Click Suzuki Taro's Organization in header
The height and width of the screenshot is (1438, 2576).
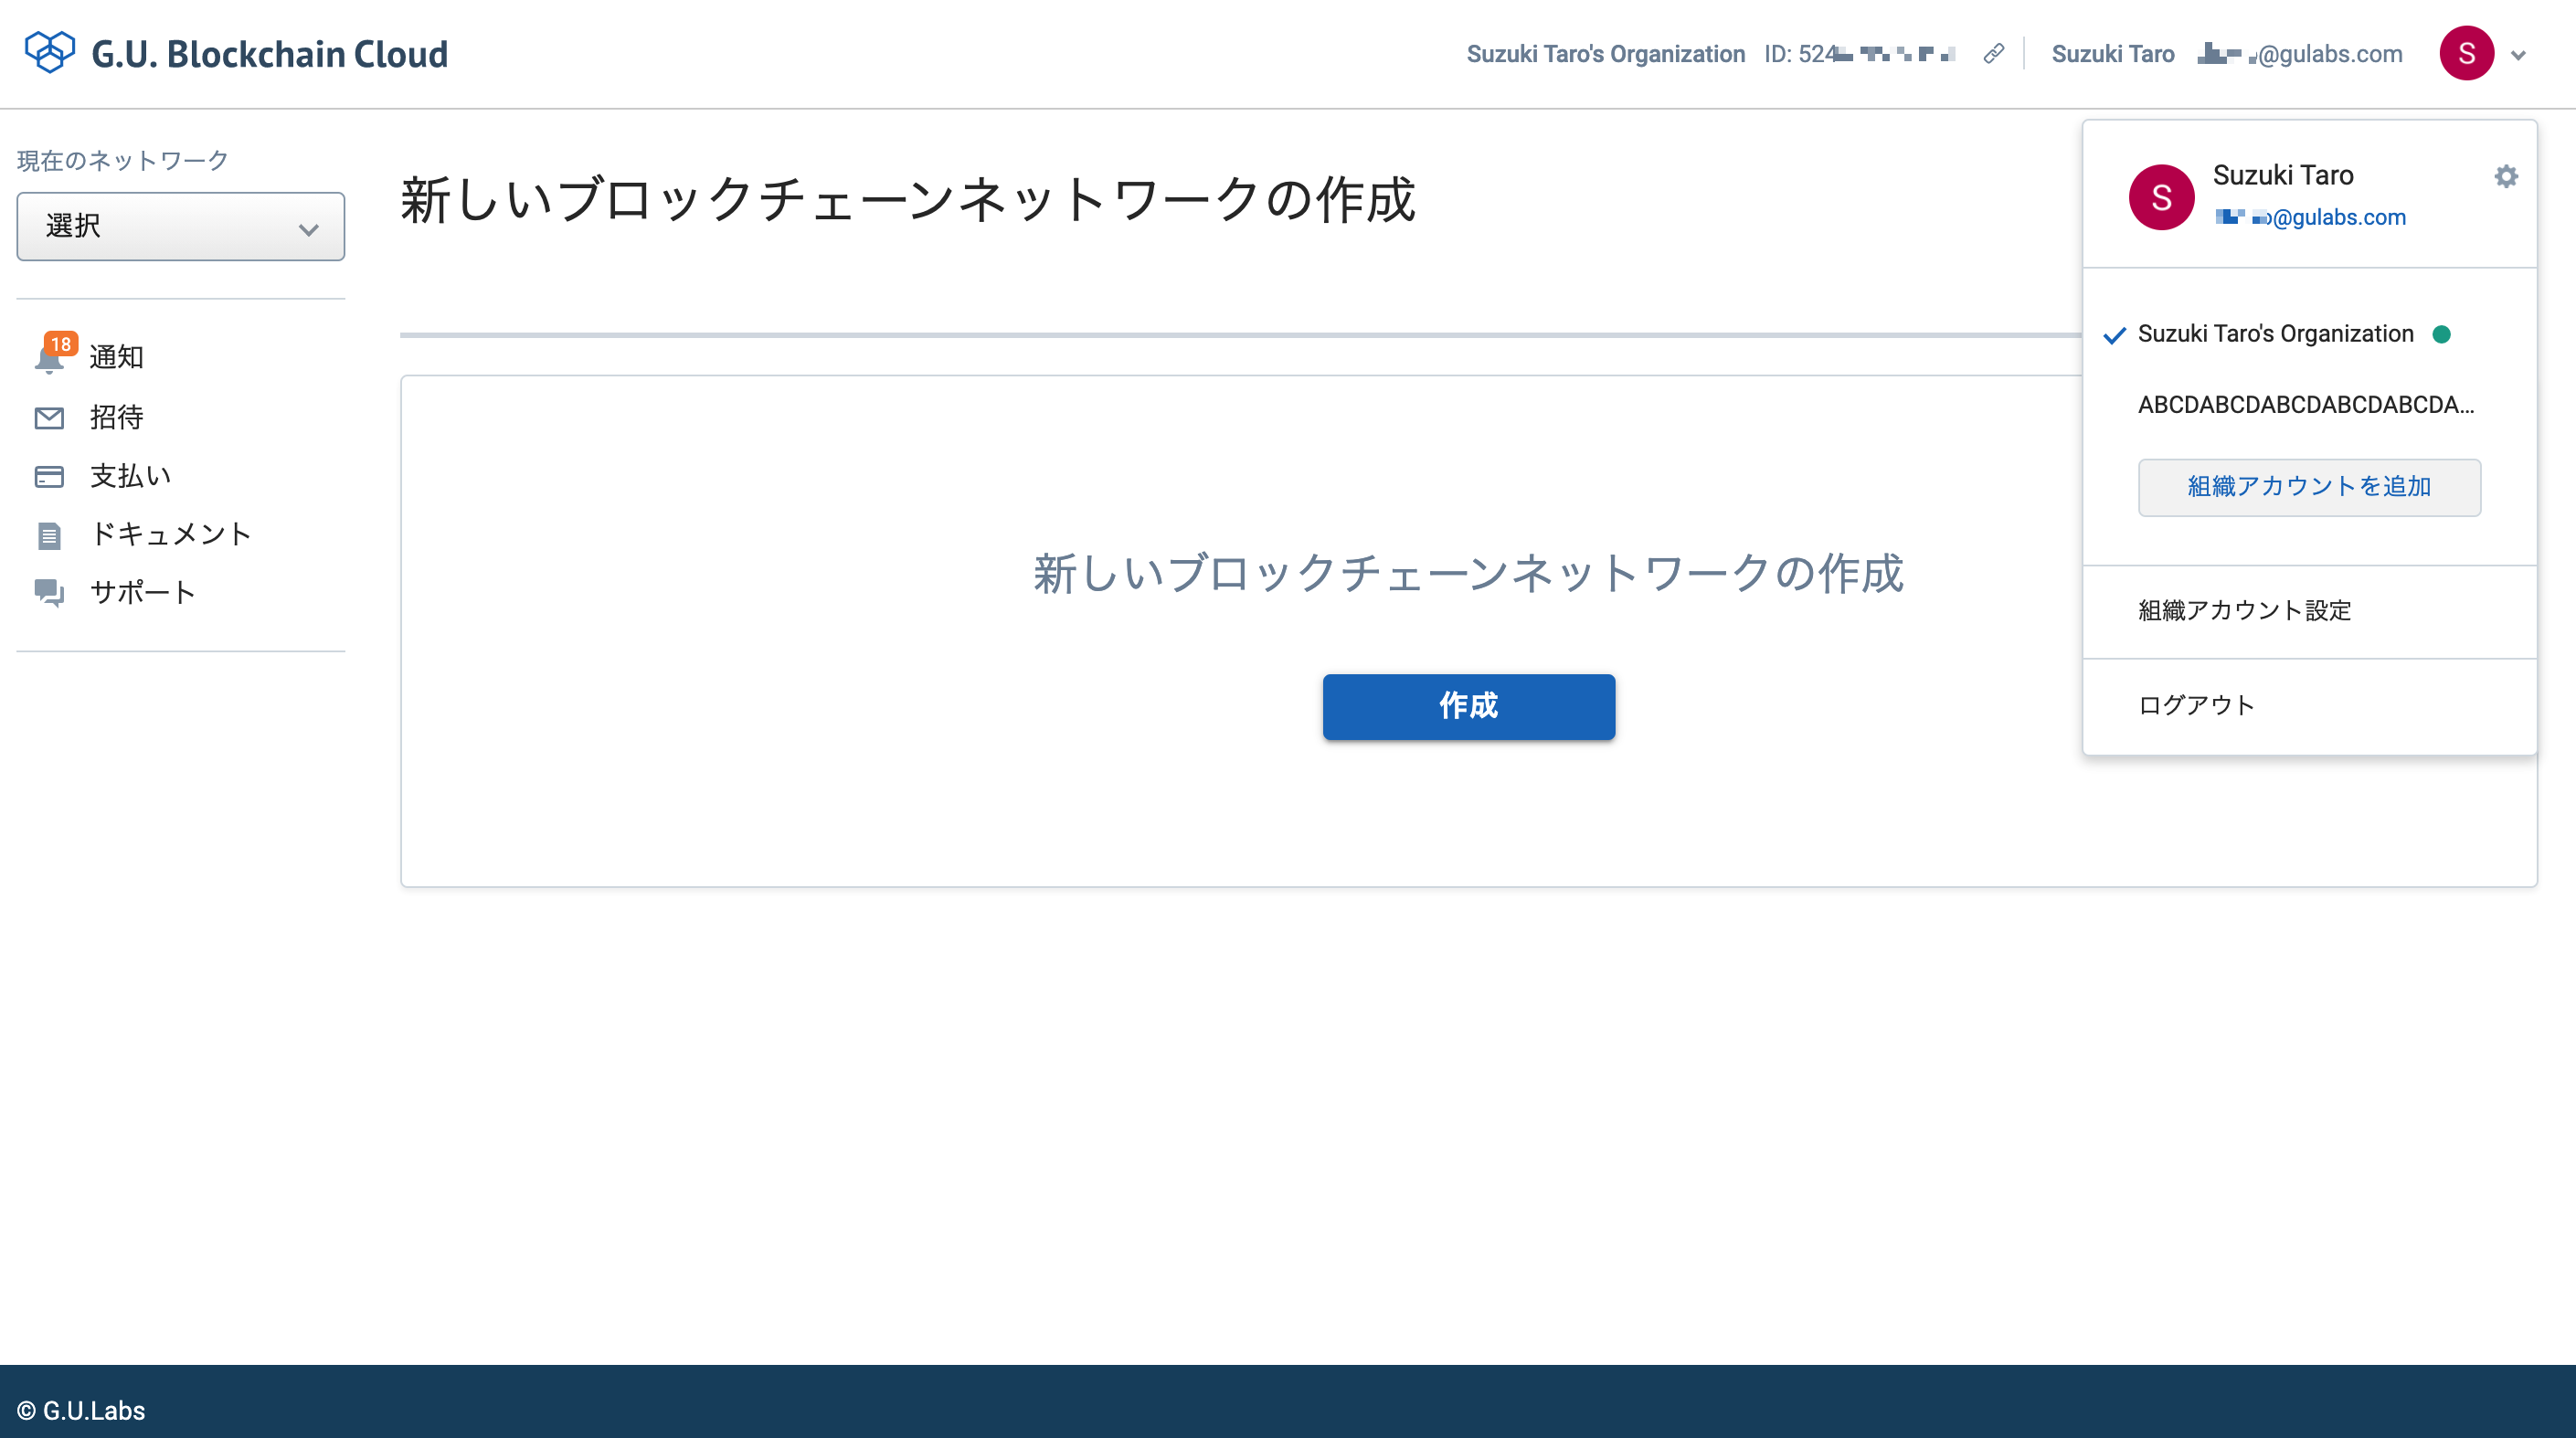click(1606, 54)
